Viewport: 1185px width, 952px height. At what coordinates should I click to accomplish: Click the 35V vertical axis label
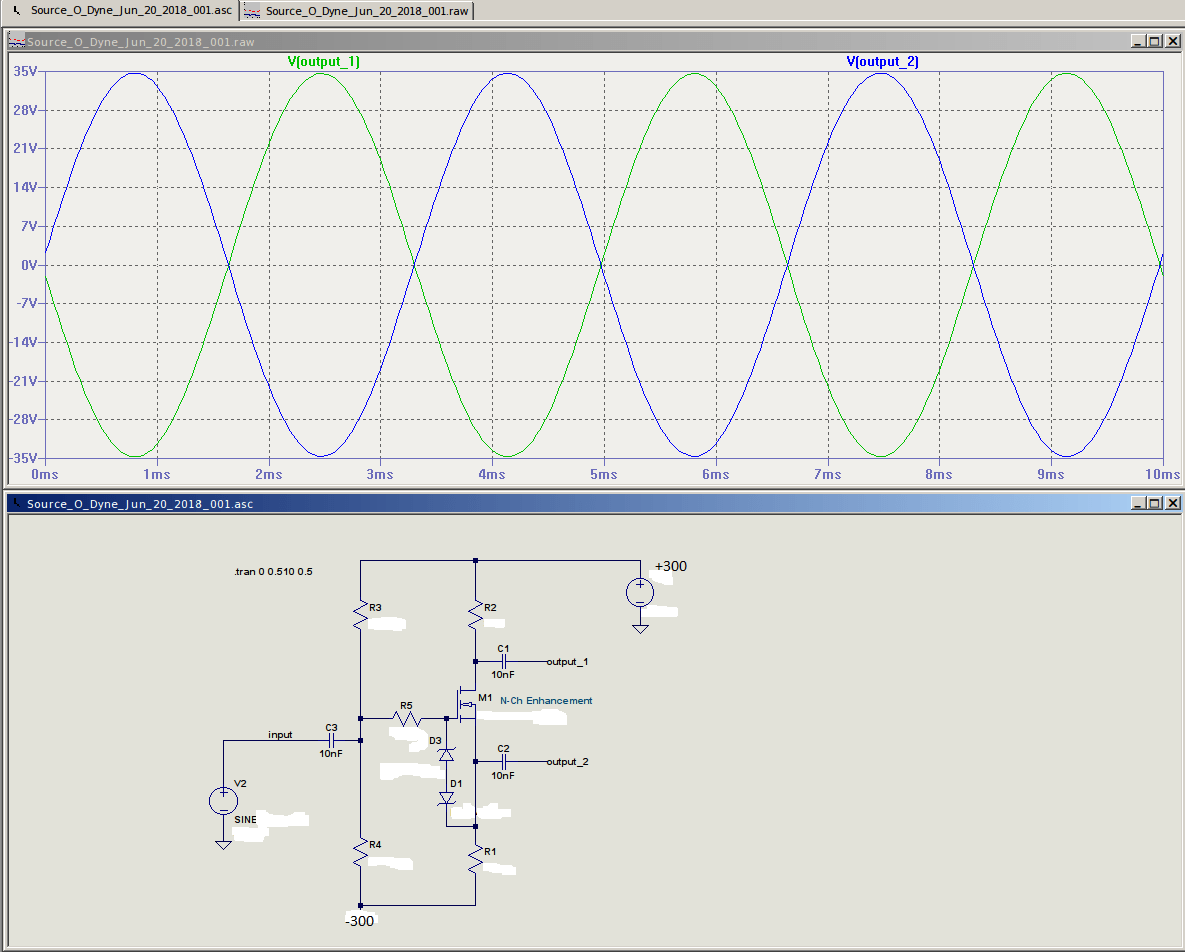tap(25, 71)
